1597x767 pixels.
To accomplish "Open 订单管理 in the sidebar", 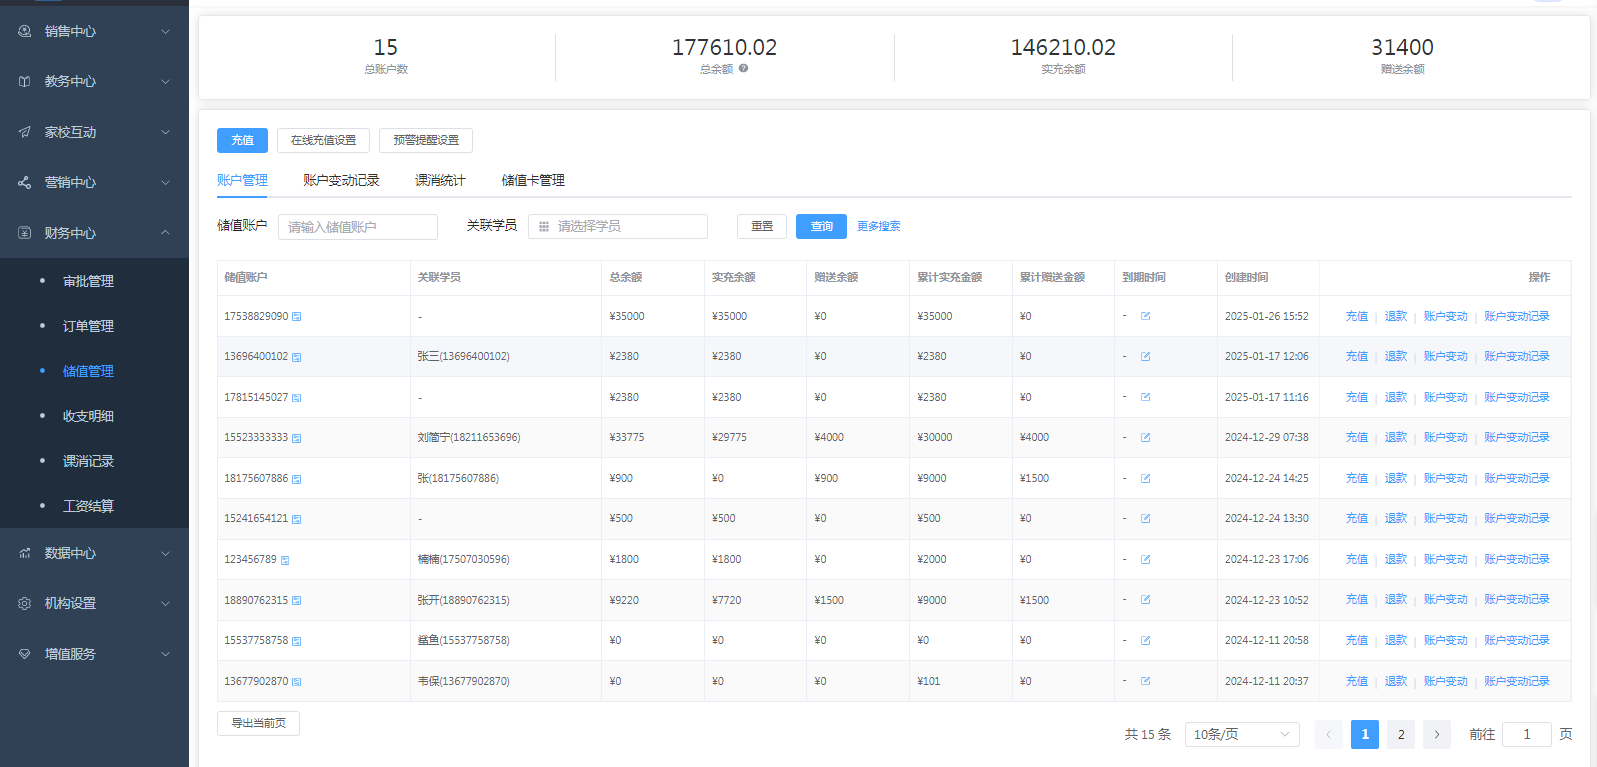I will pyautogui.click(x=88, y=326).
